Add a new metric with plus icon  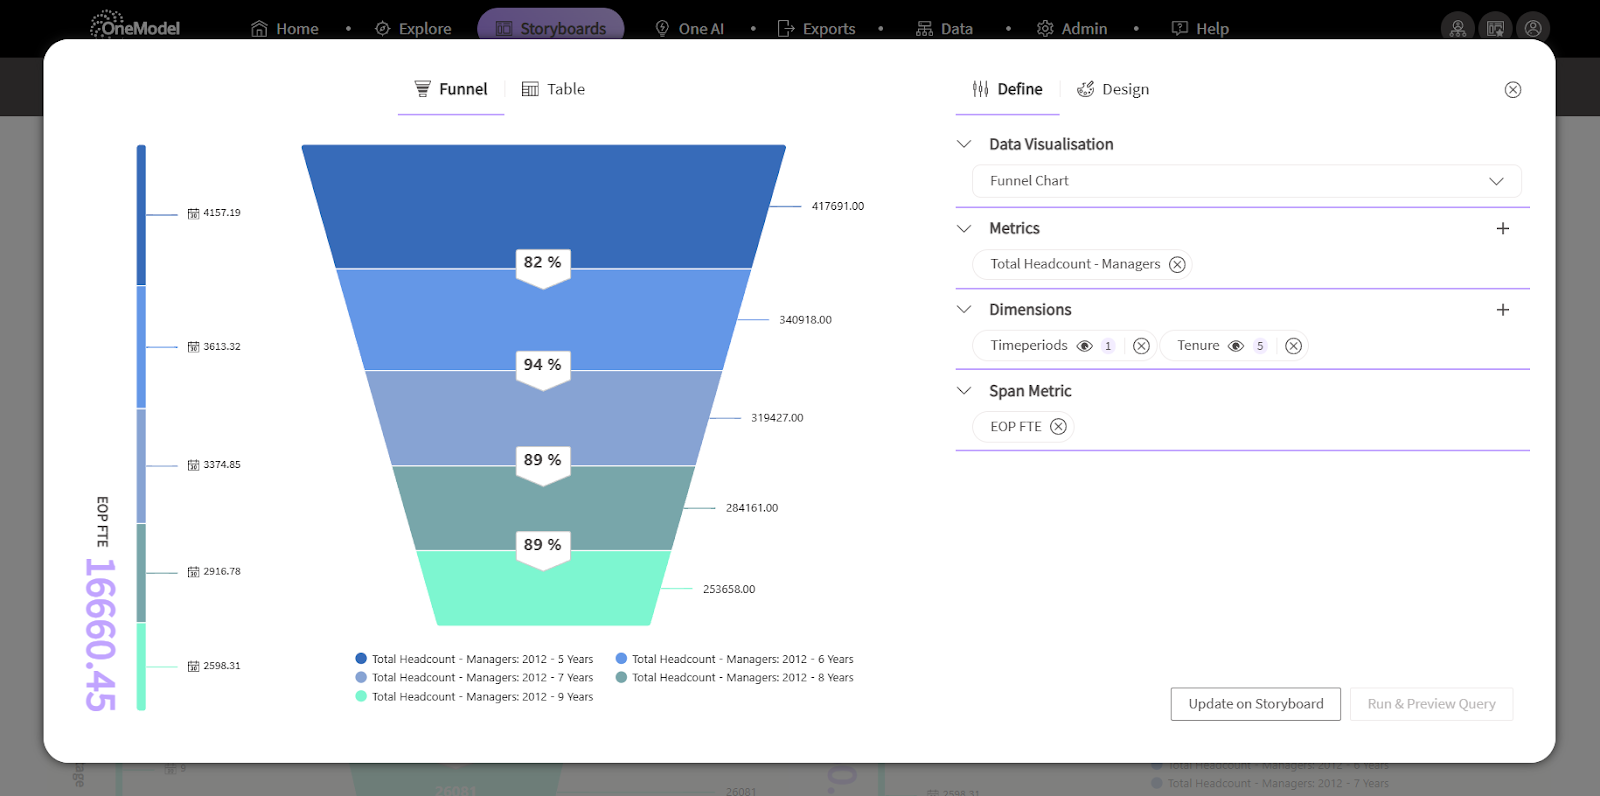1502,229
